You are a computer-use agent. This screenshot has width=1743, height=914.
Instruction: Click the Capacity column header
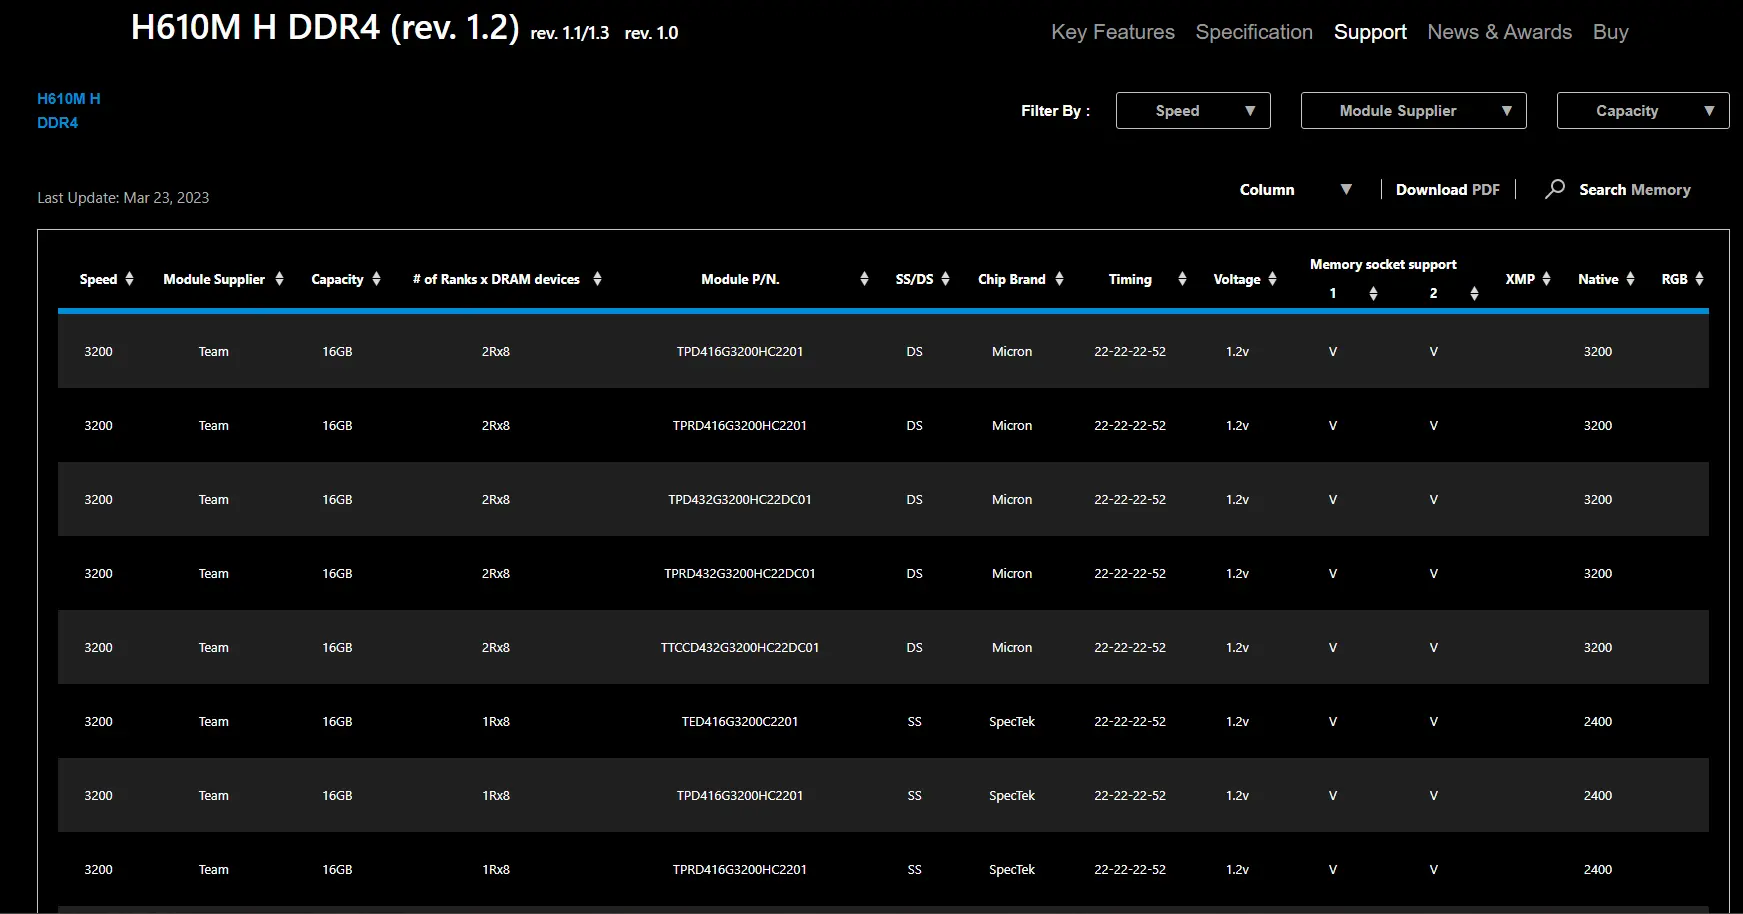point(337,279)
